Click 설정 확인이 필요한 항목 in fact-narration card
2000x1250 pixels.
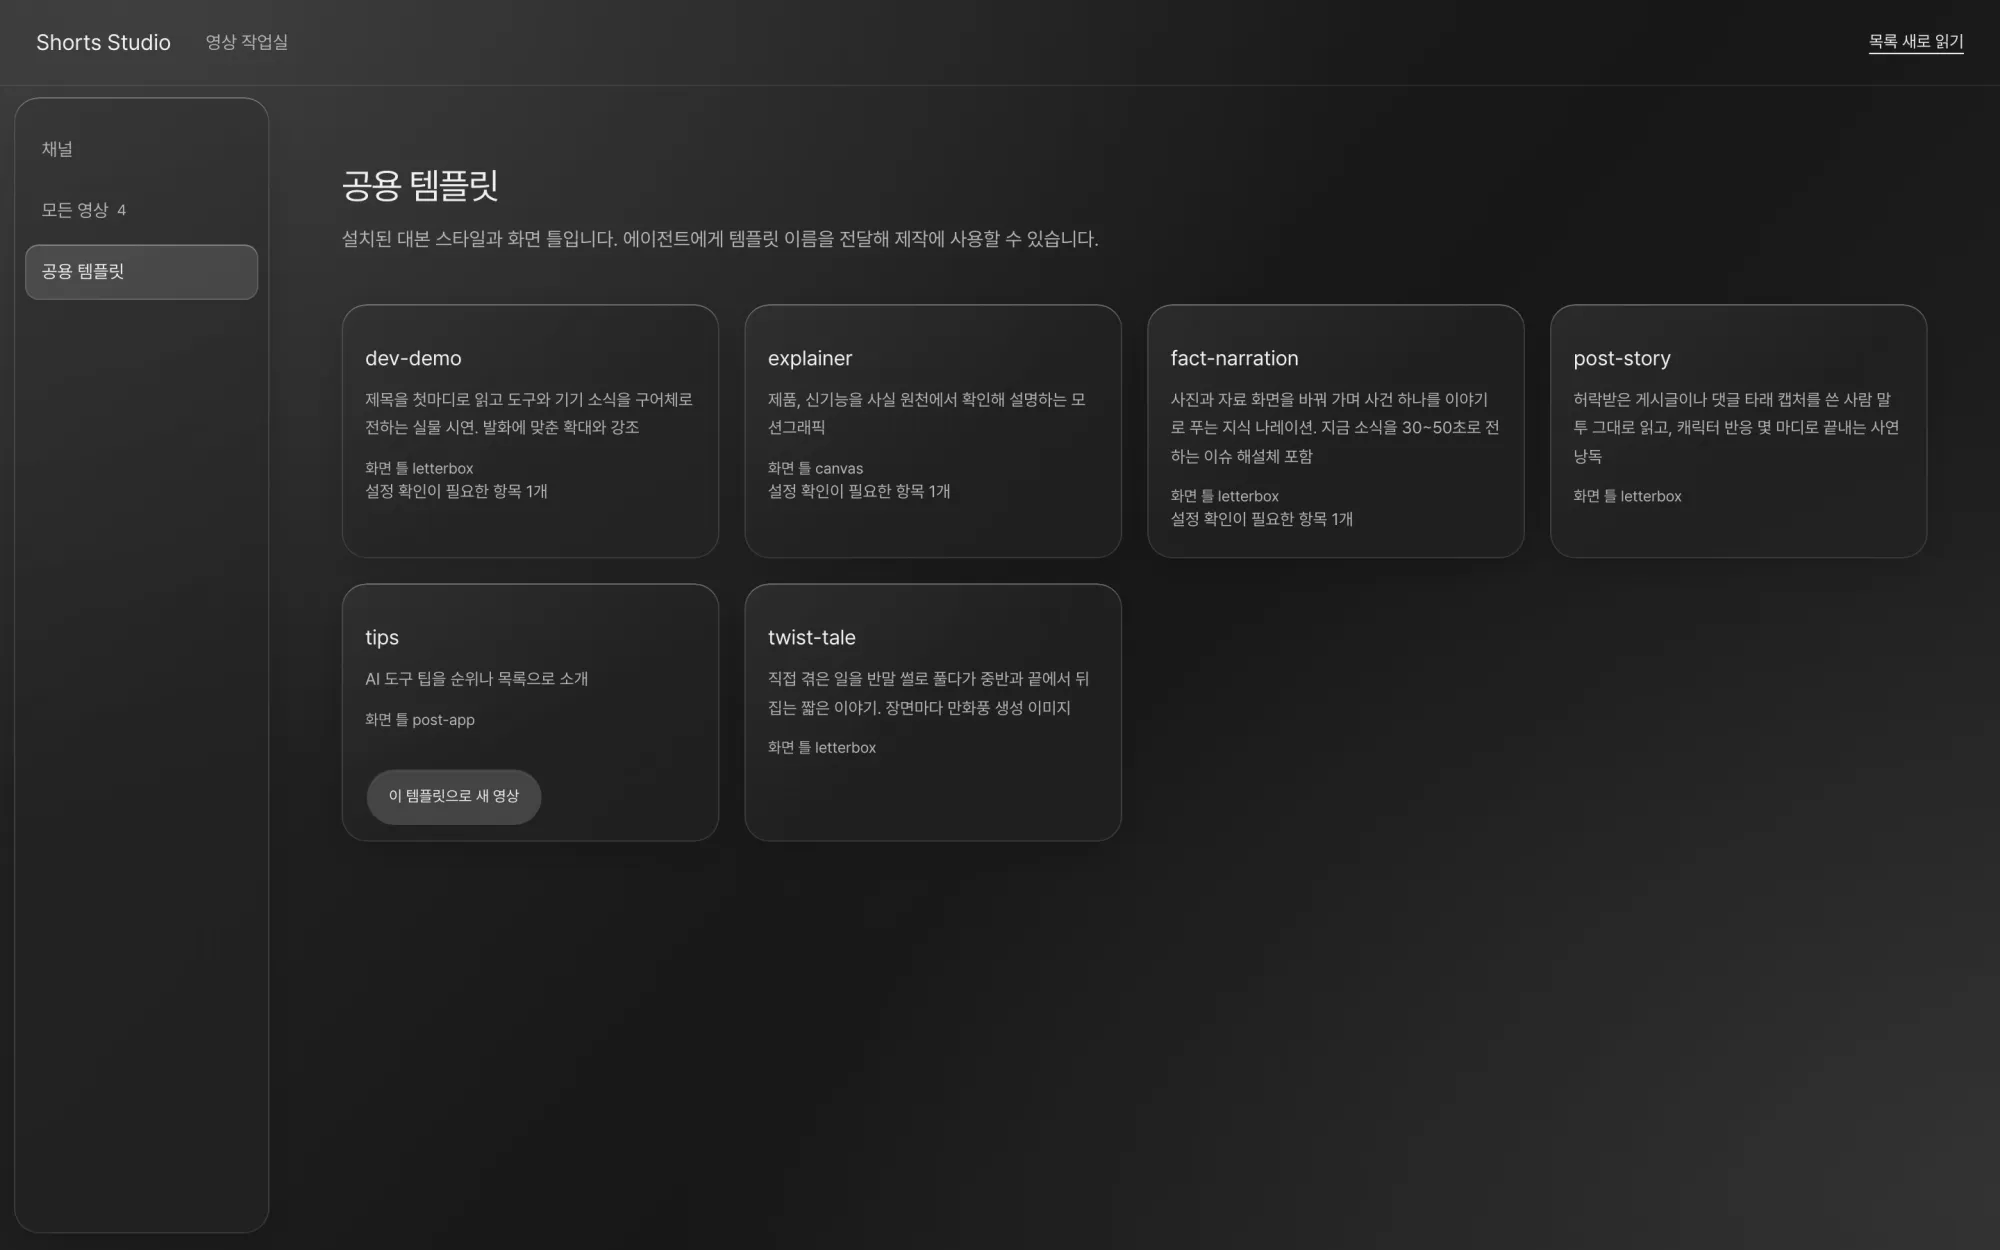[1261, 519]
